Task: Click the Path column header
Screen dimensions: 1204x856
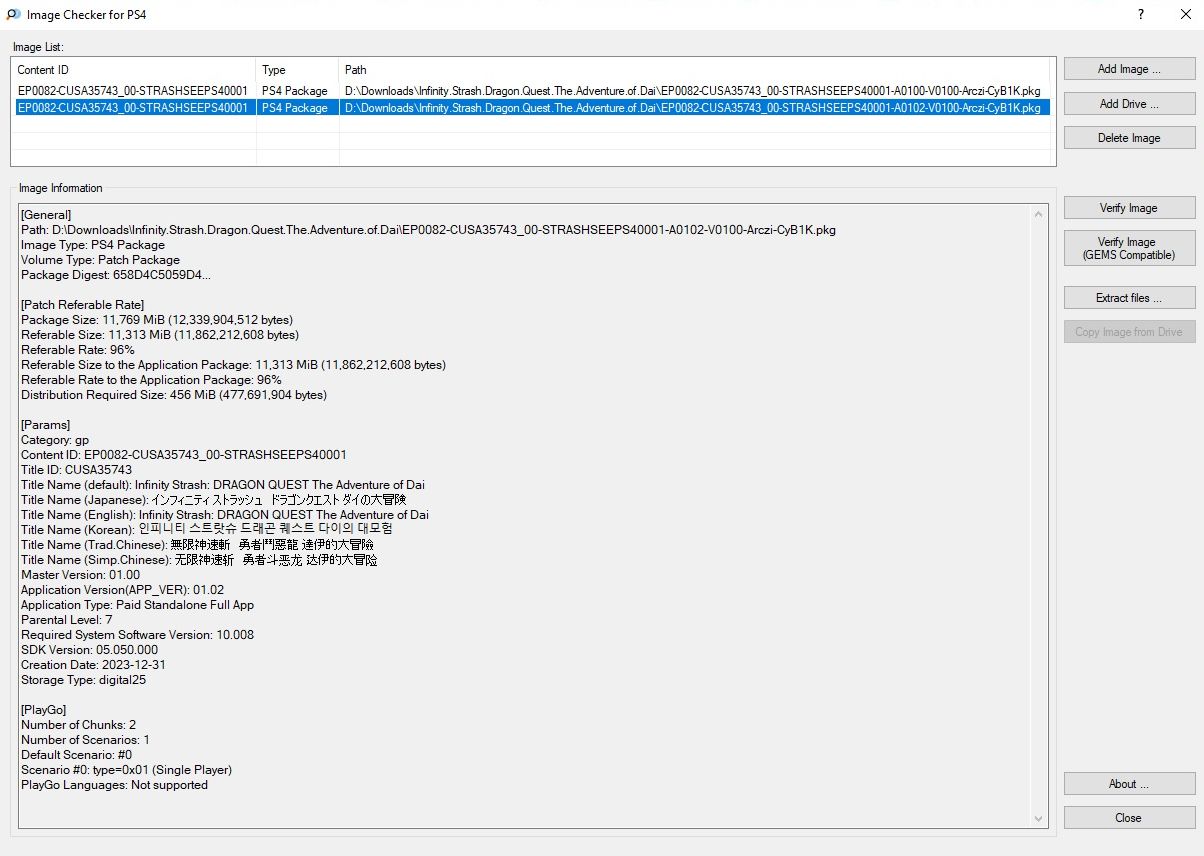Action: (696, 70)
